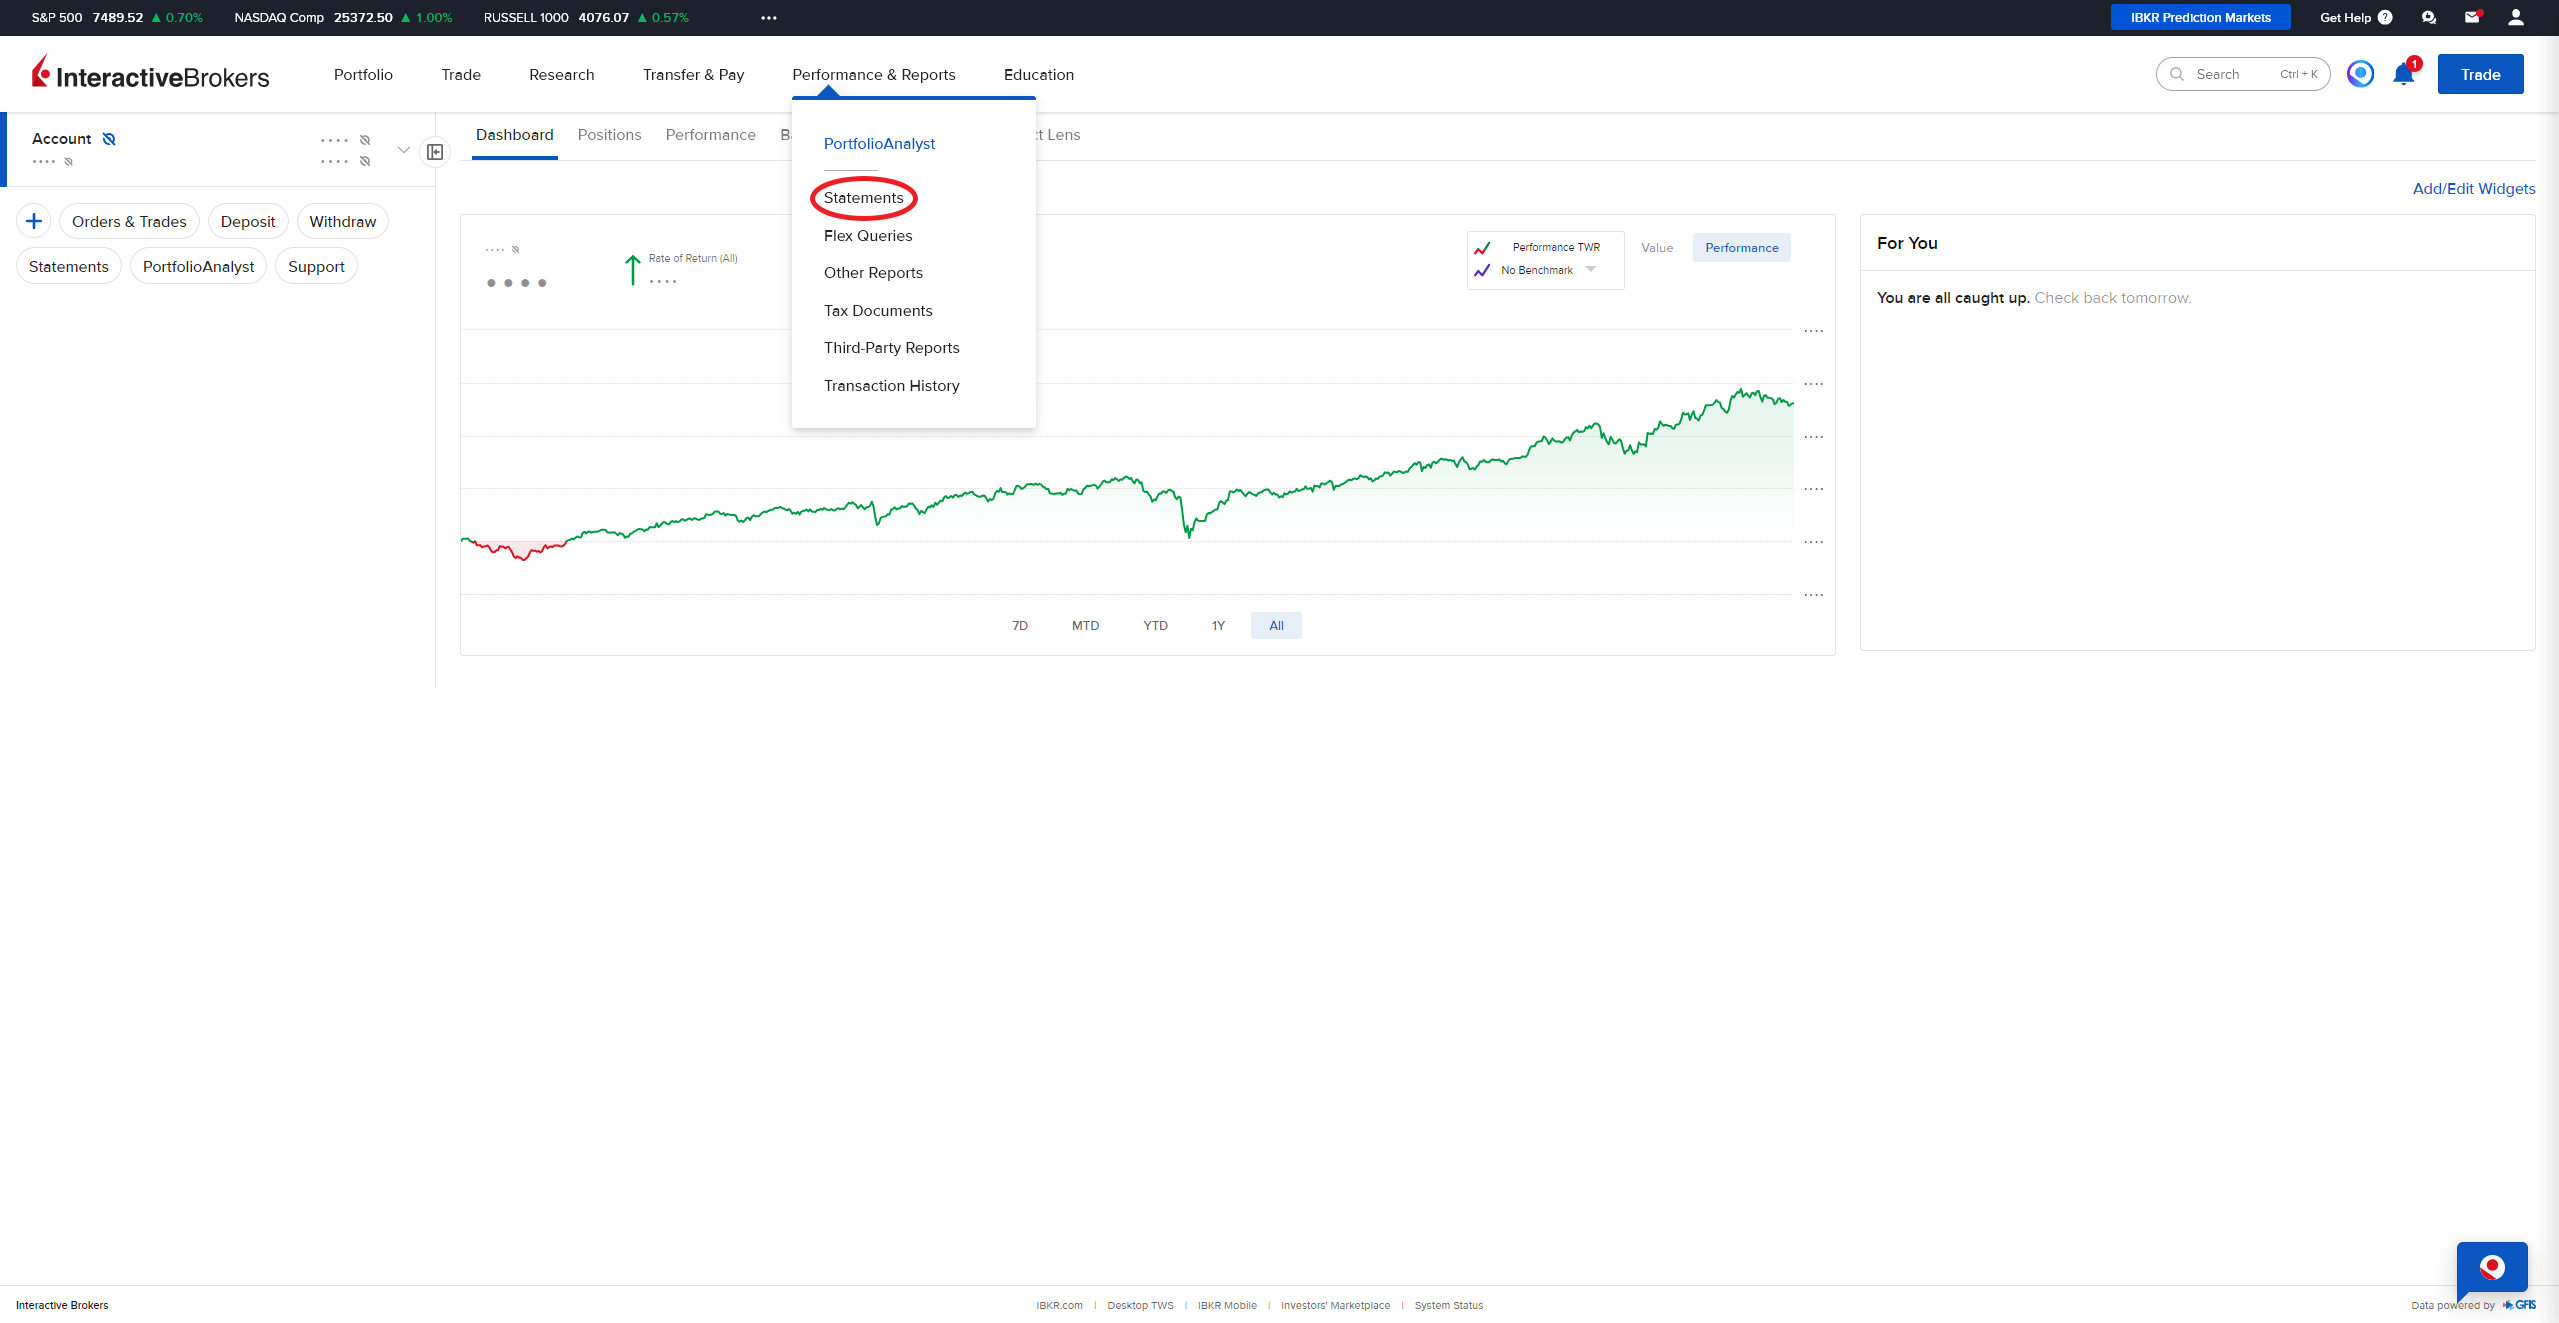2559x1323 pixels.
Task: Open the Trade navigation menu
Action: coord(461,75)
